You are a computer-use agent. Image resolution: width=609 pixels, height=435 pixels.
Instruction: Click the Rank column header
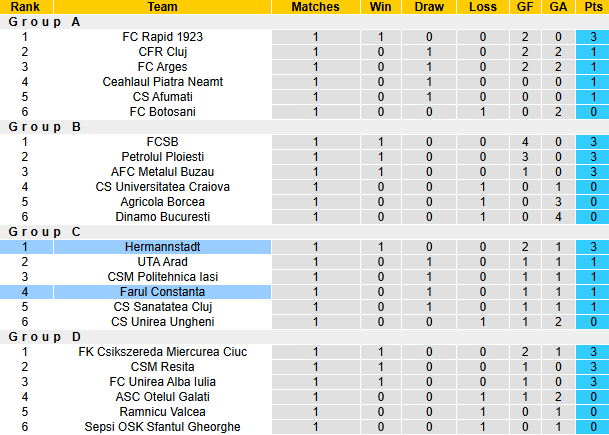[x=25, y=7]
